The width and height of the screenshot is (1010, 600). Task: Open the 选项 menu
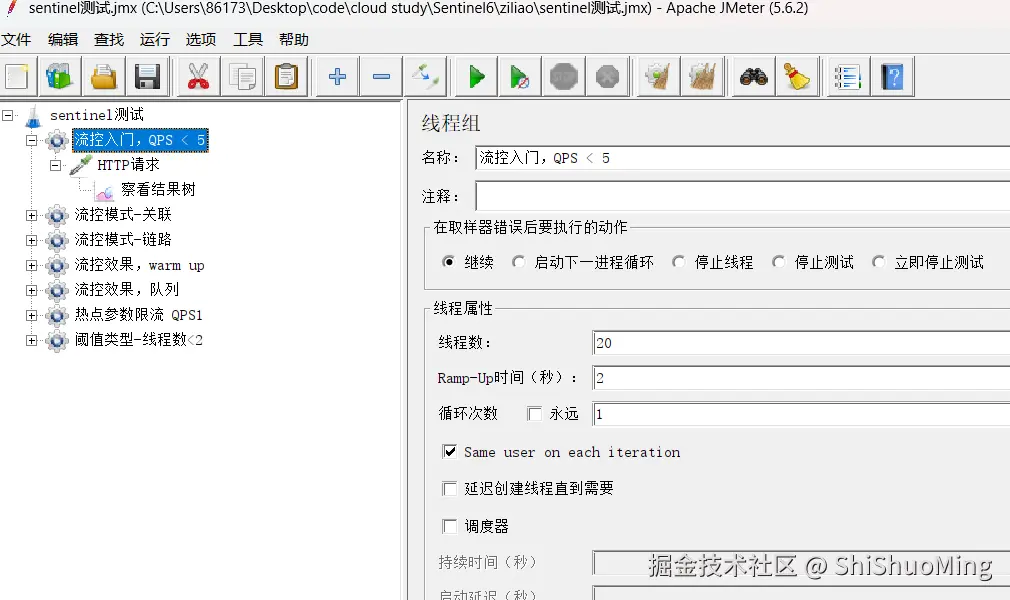pos(201,40)
